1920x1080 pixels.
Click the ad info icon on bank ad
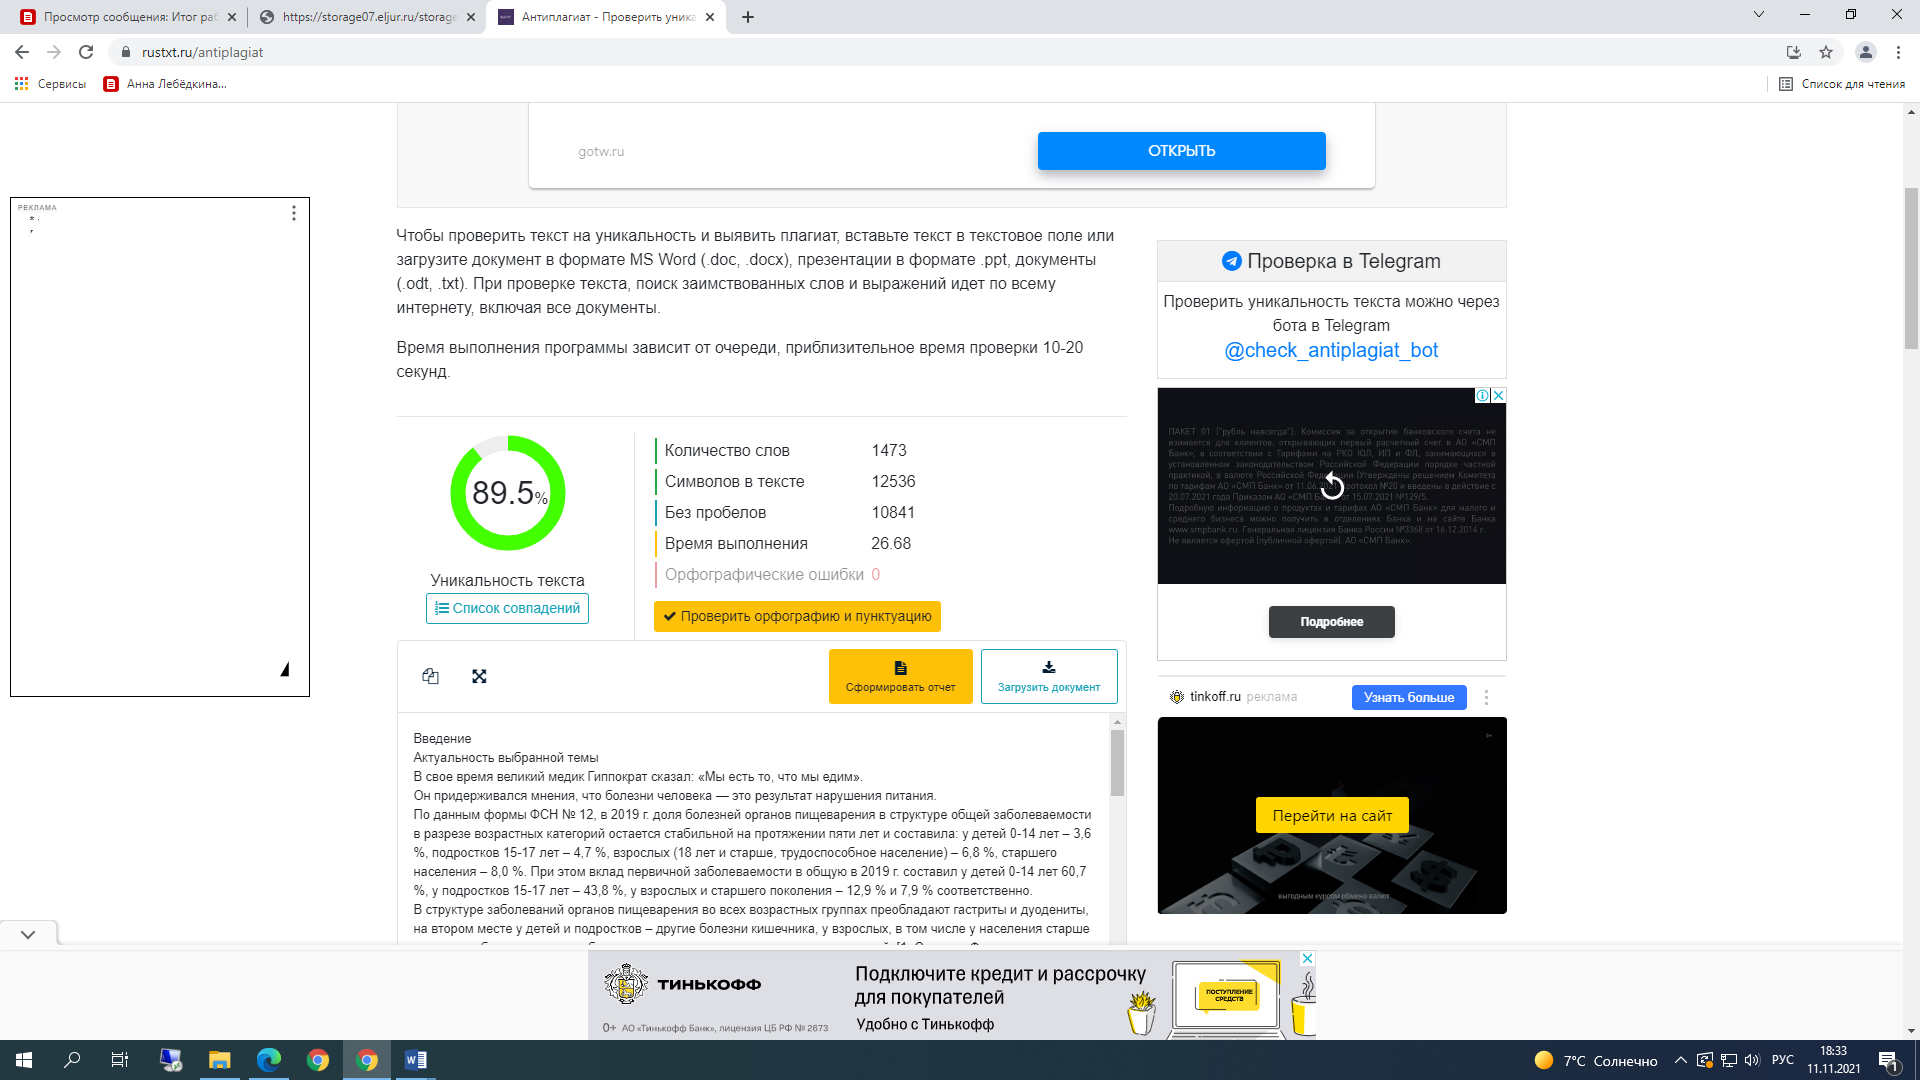1483,395
